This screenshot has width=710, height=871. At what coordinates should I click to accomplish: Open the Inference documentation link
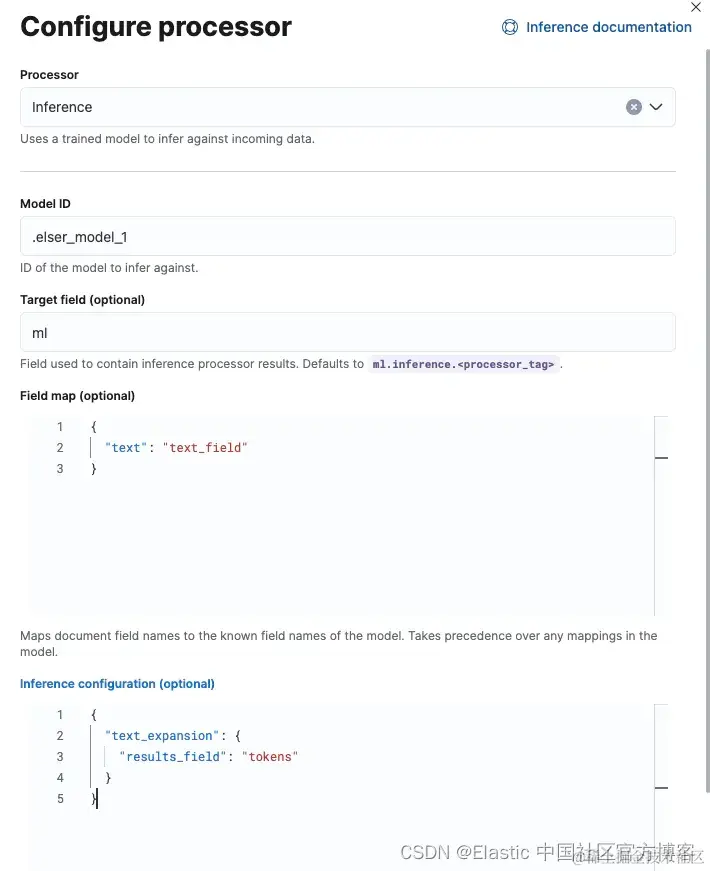pos(608,27)
